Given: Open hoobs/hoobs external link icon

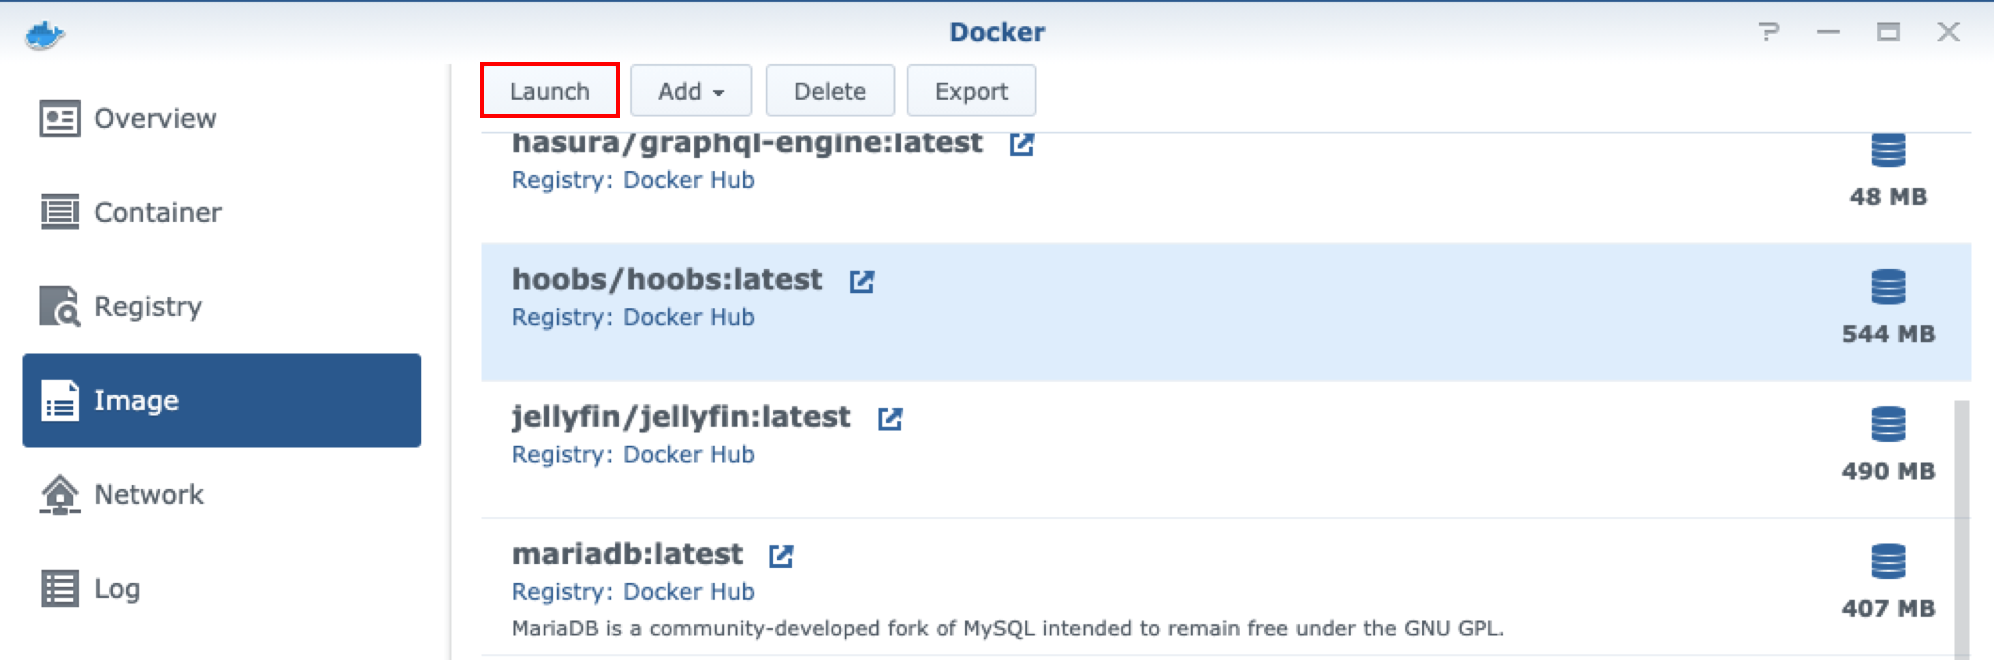Looking at the screenshot, I should [862, 281].
